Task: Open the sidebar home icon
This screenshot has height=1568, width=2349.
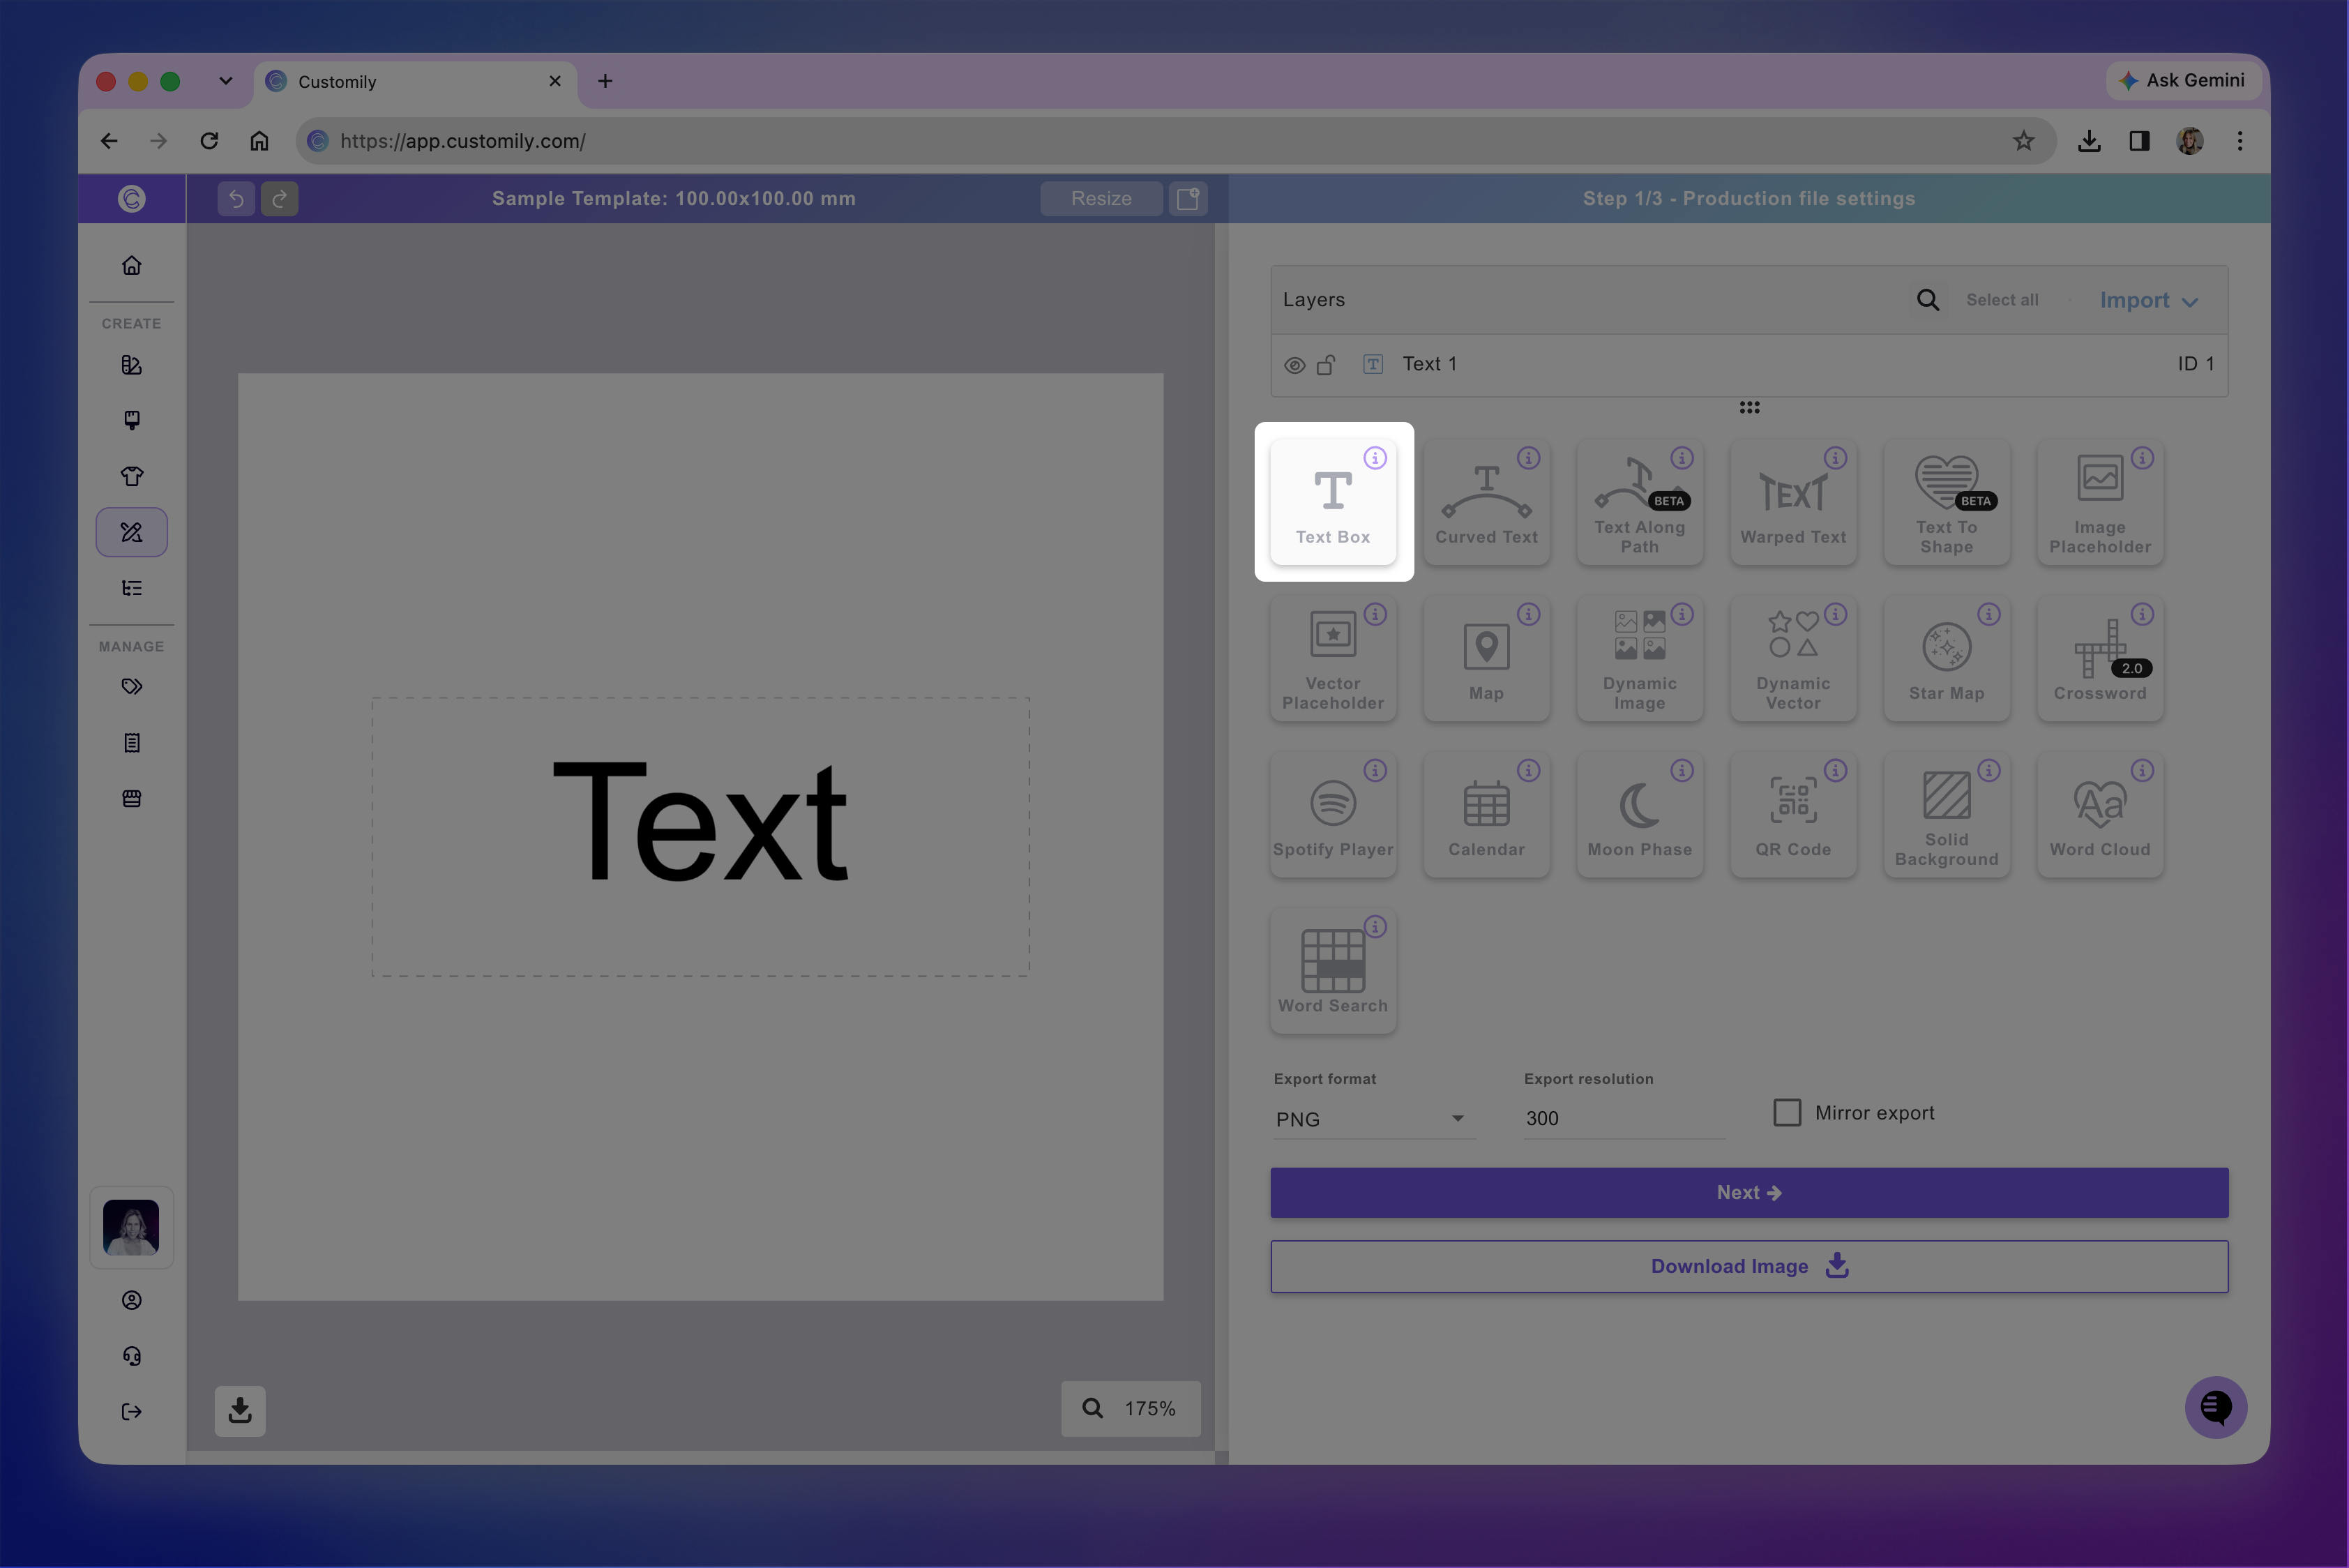Action: click(132, 265)
